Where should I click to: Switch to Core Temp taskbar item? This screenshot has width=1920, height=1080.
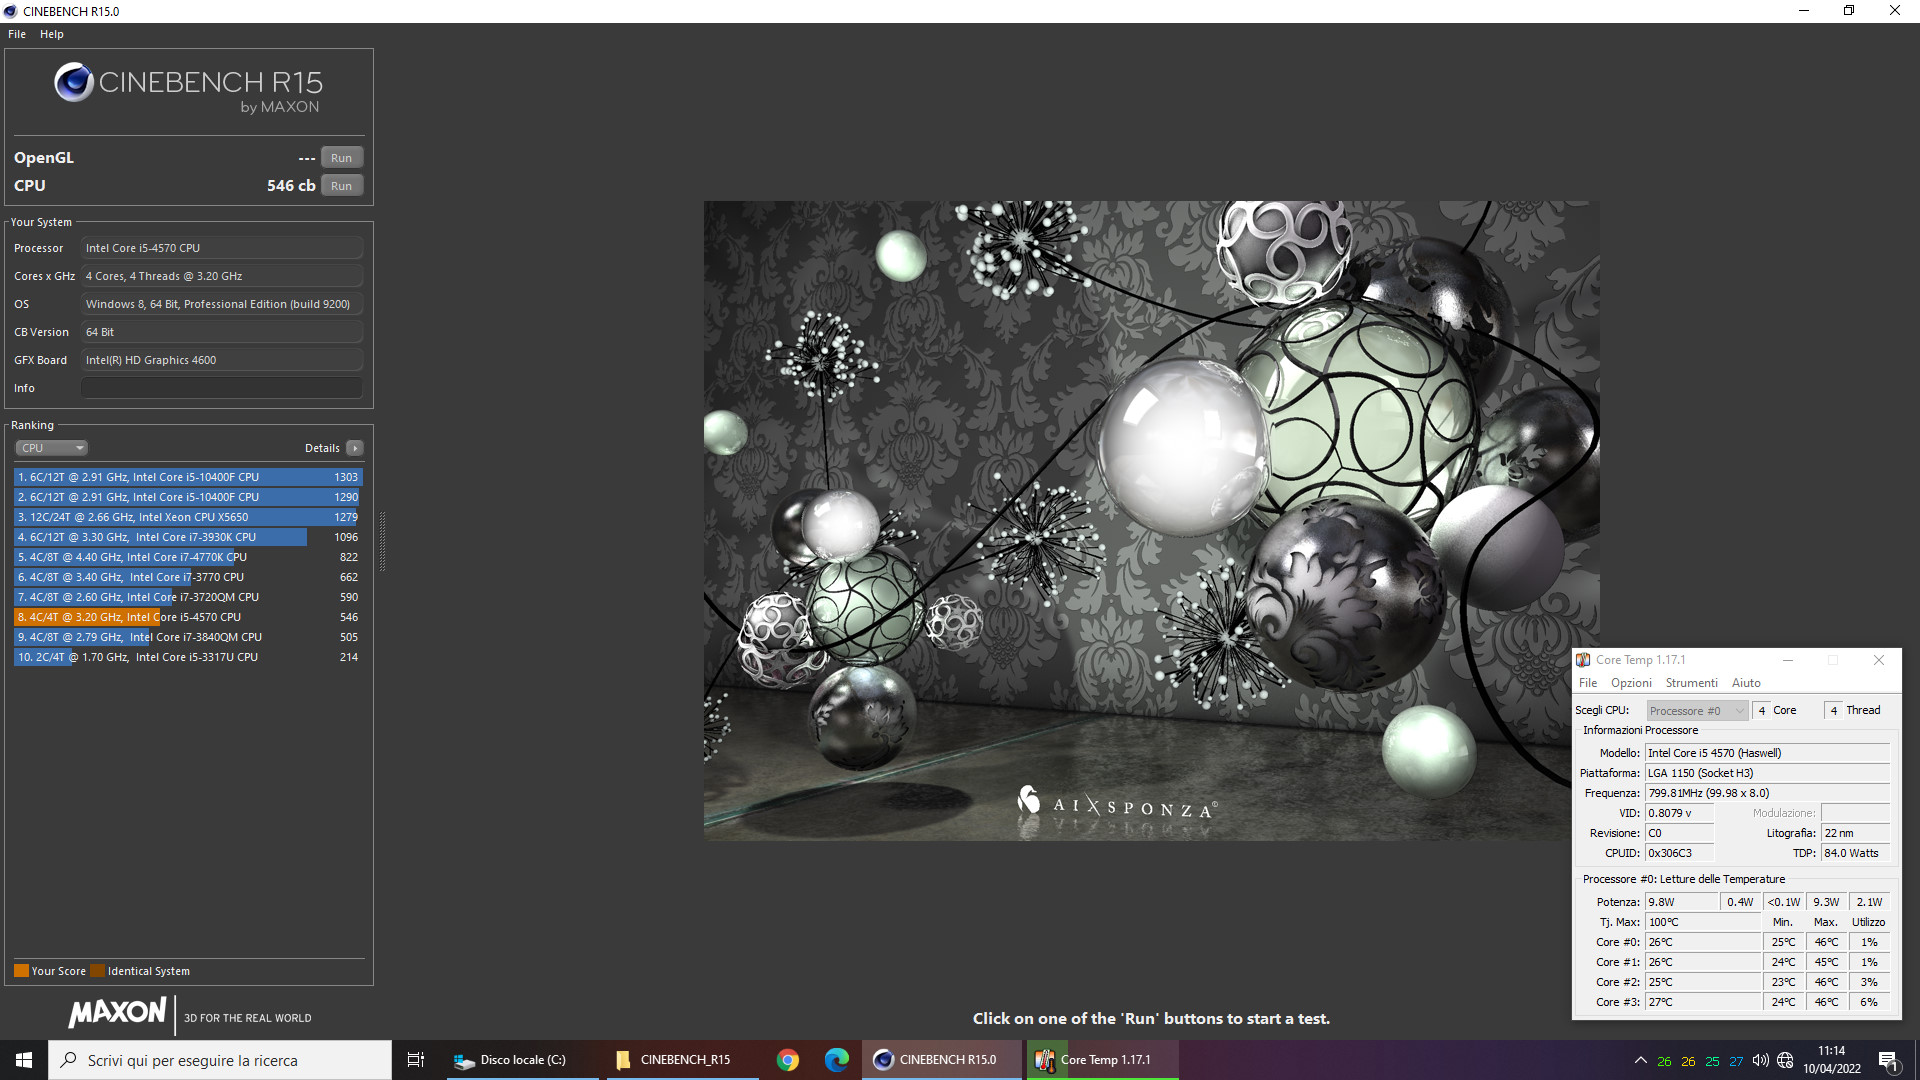1102,1060
